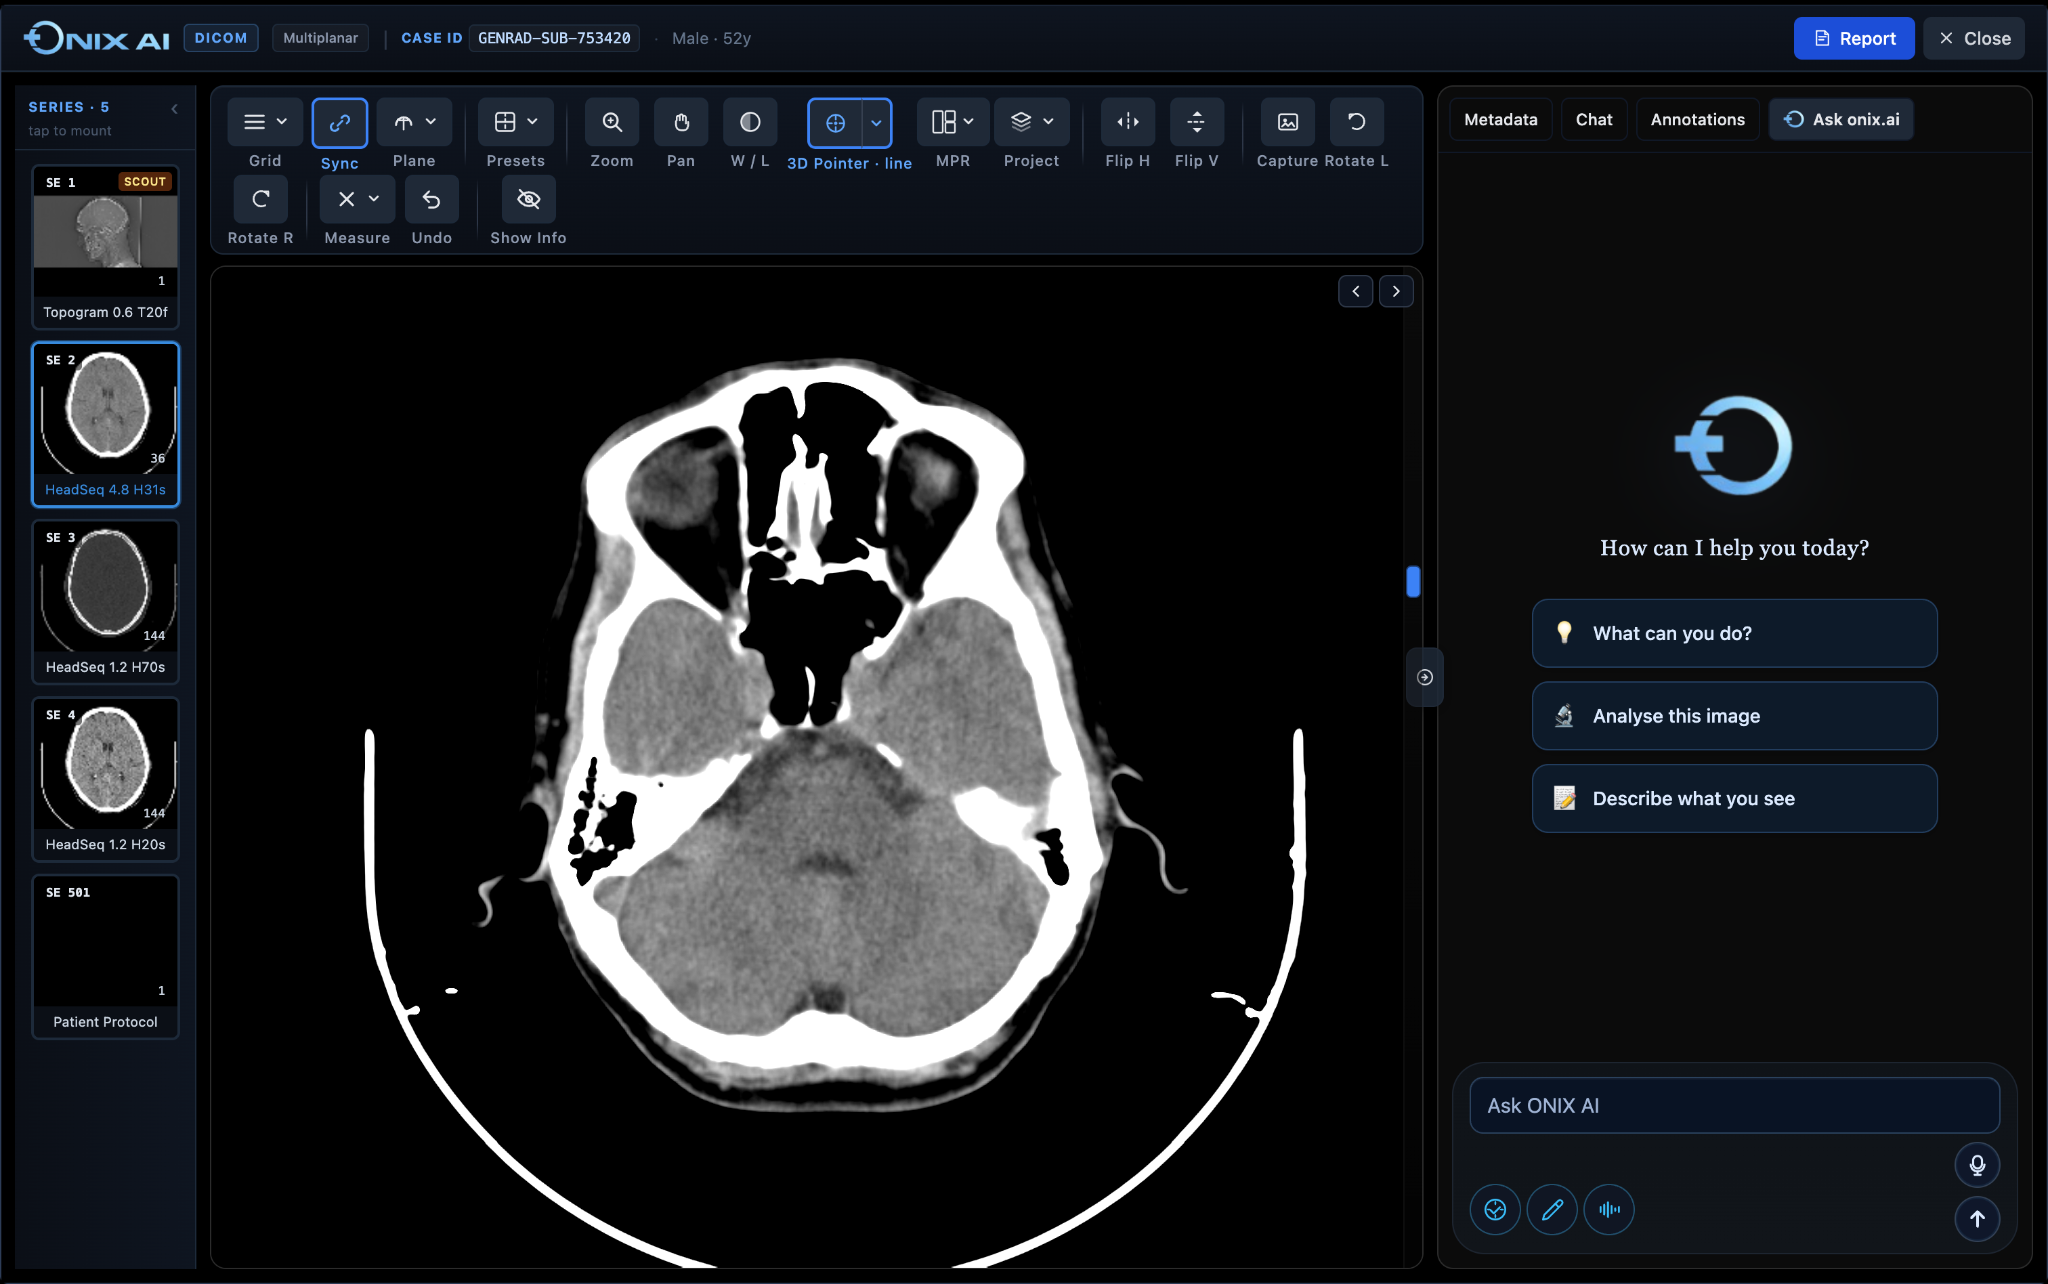Flip the image horizontally with Flip H
Image resolution: width=2048 pixels, height=1284 pixels.
(1128, 122)
